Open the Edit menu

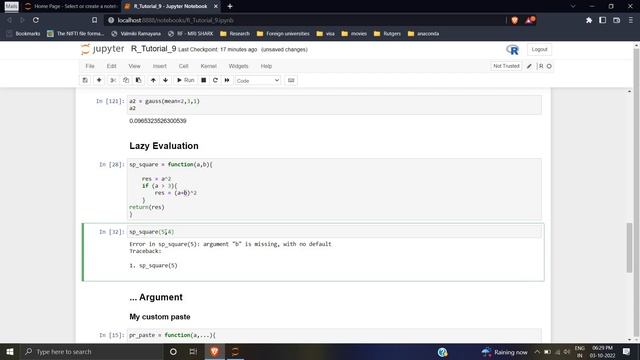111,66
